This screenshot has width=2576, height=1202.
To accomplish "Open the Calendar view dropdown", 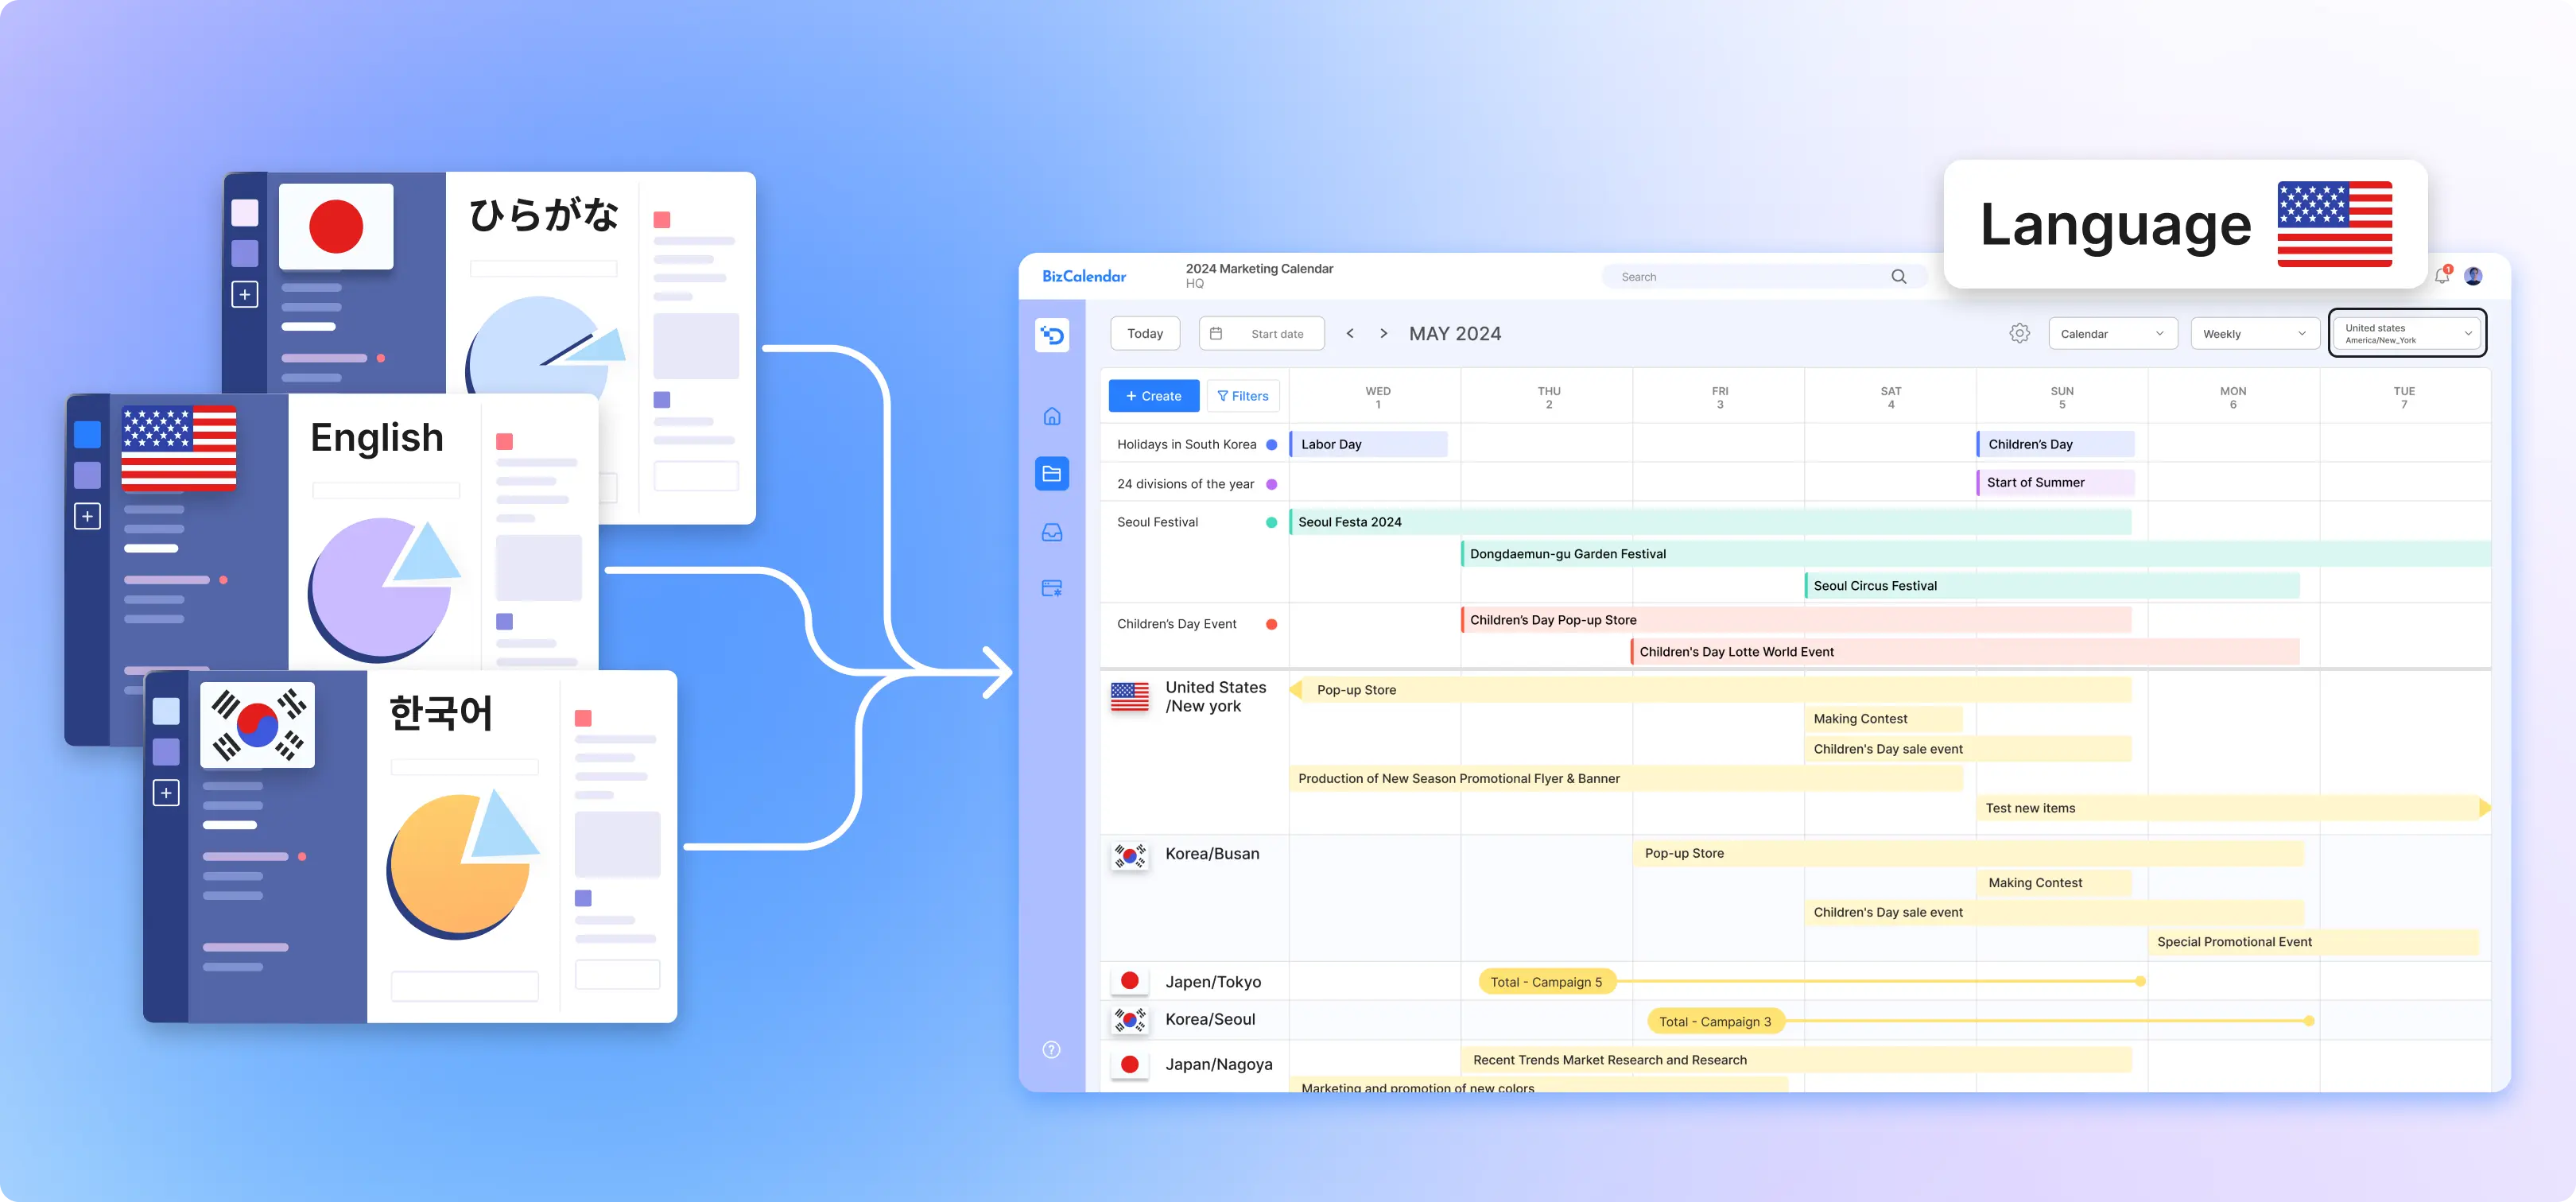I will (2112, 334).
